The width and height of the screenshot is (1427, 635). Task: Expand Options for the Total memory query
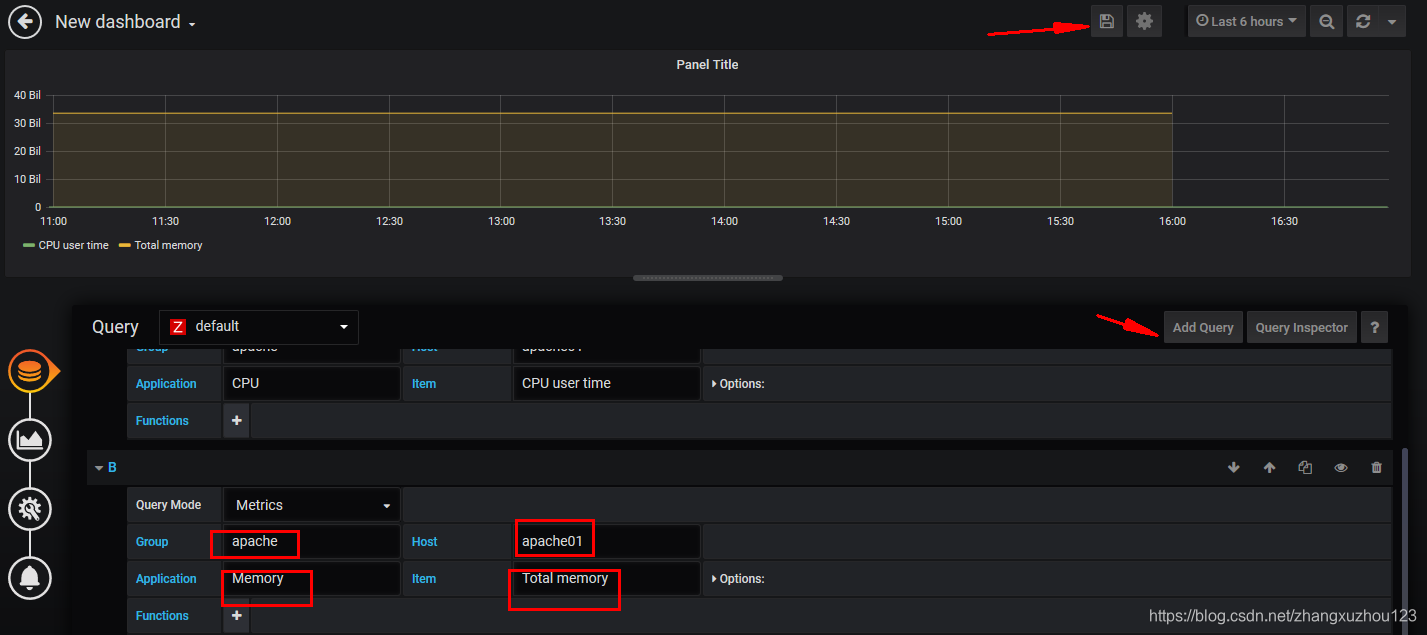(x=738, y=579)
